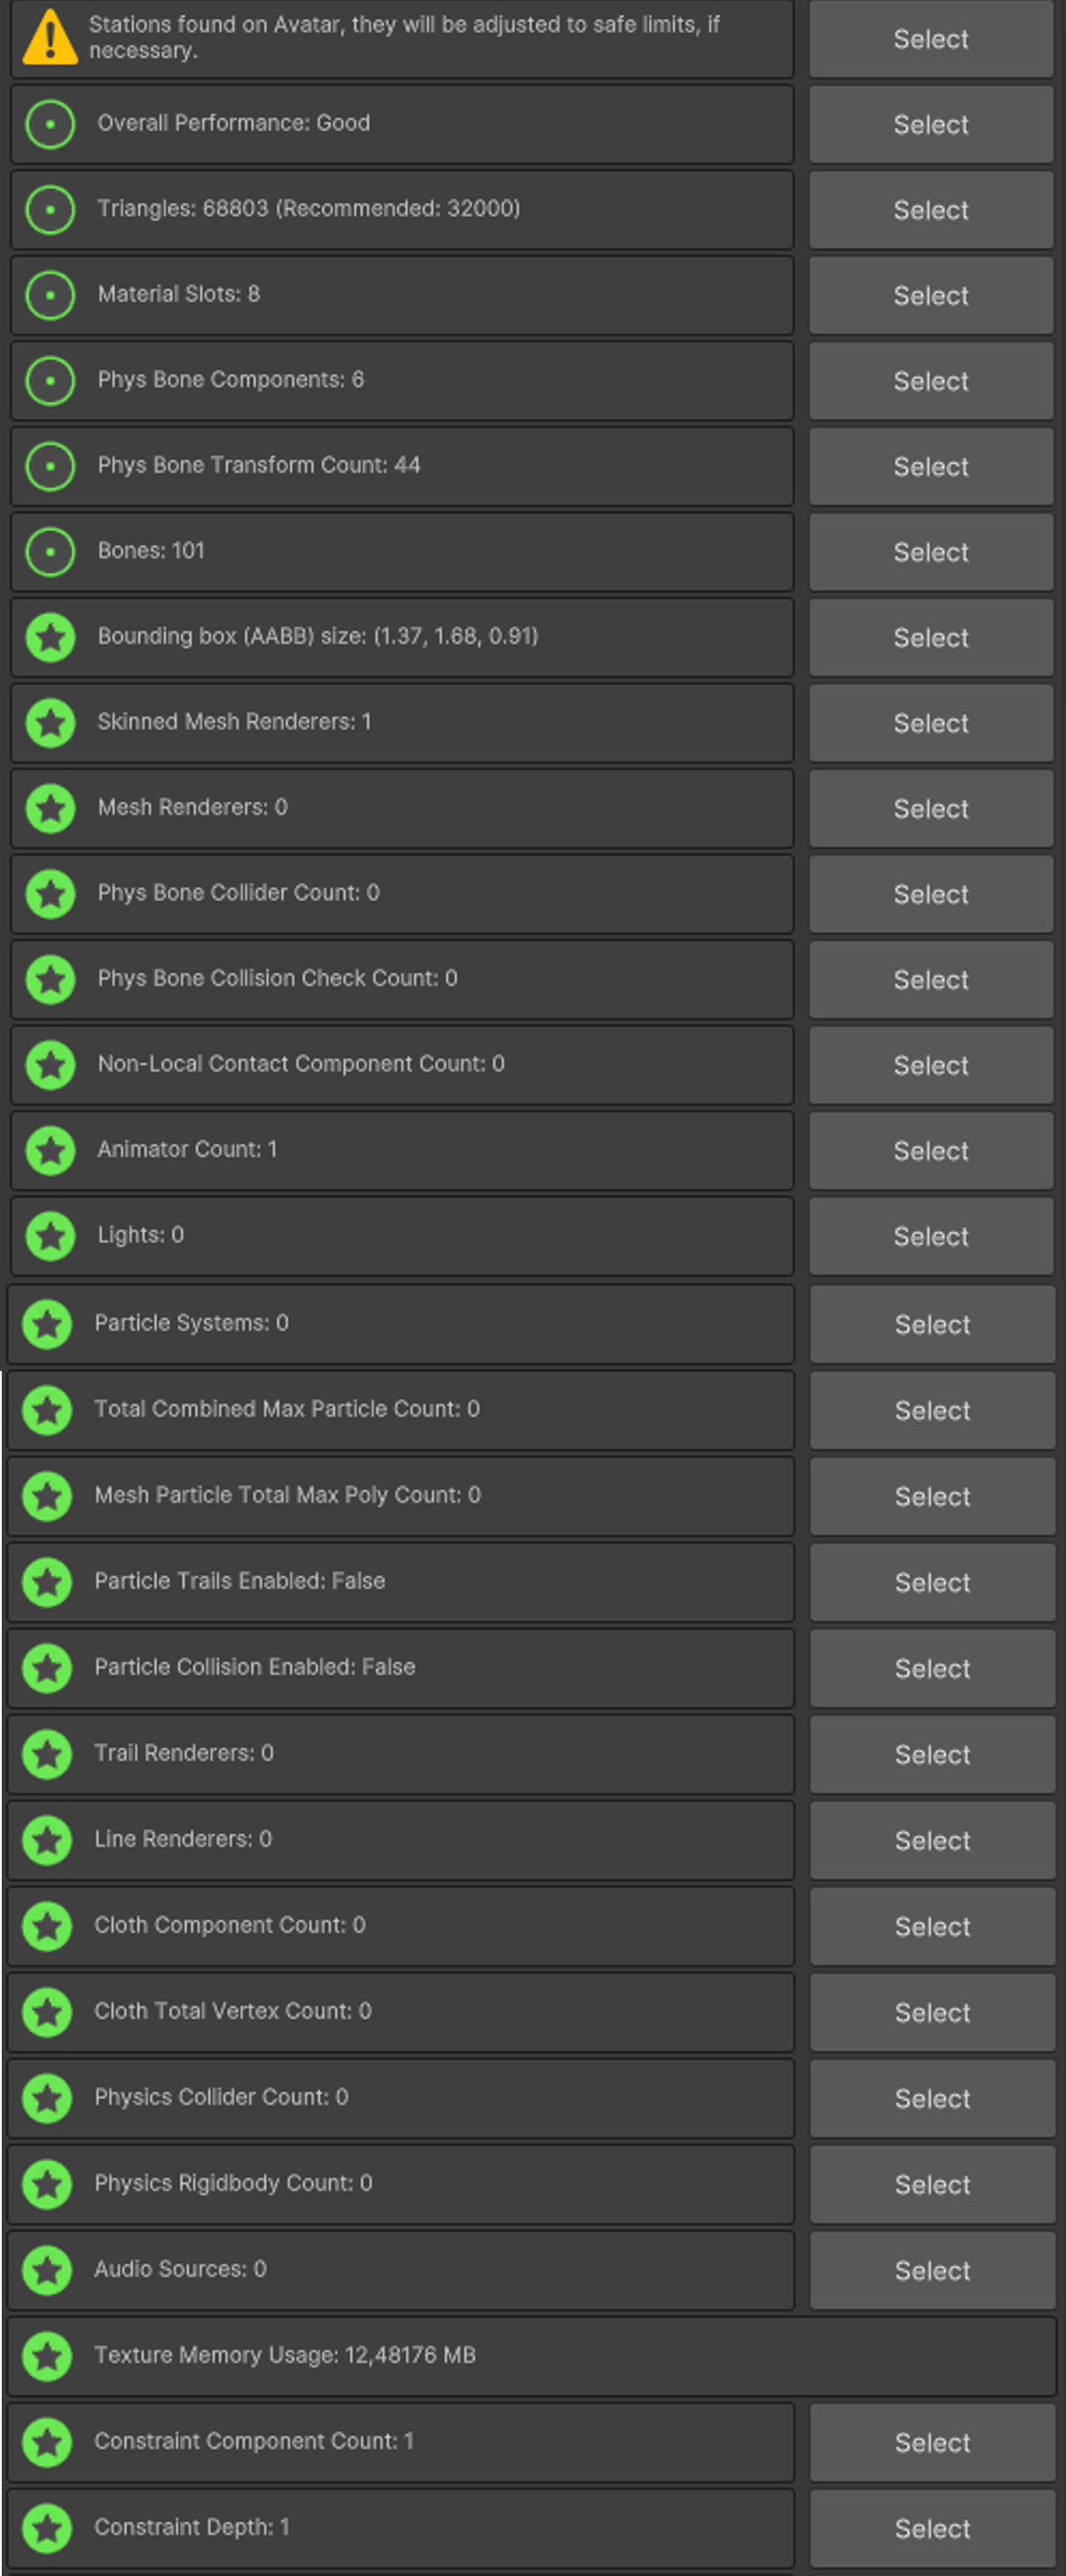
Task: Click the rating icon beside Triangles count
Action: tap(50, 210)
